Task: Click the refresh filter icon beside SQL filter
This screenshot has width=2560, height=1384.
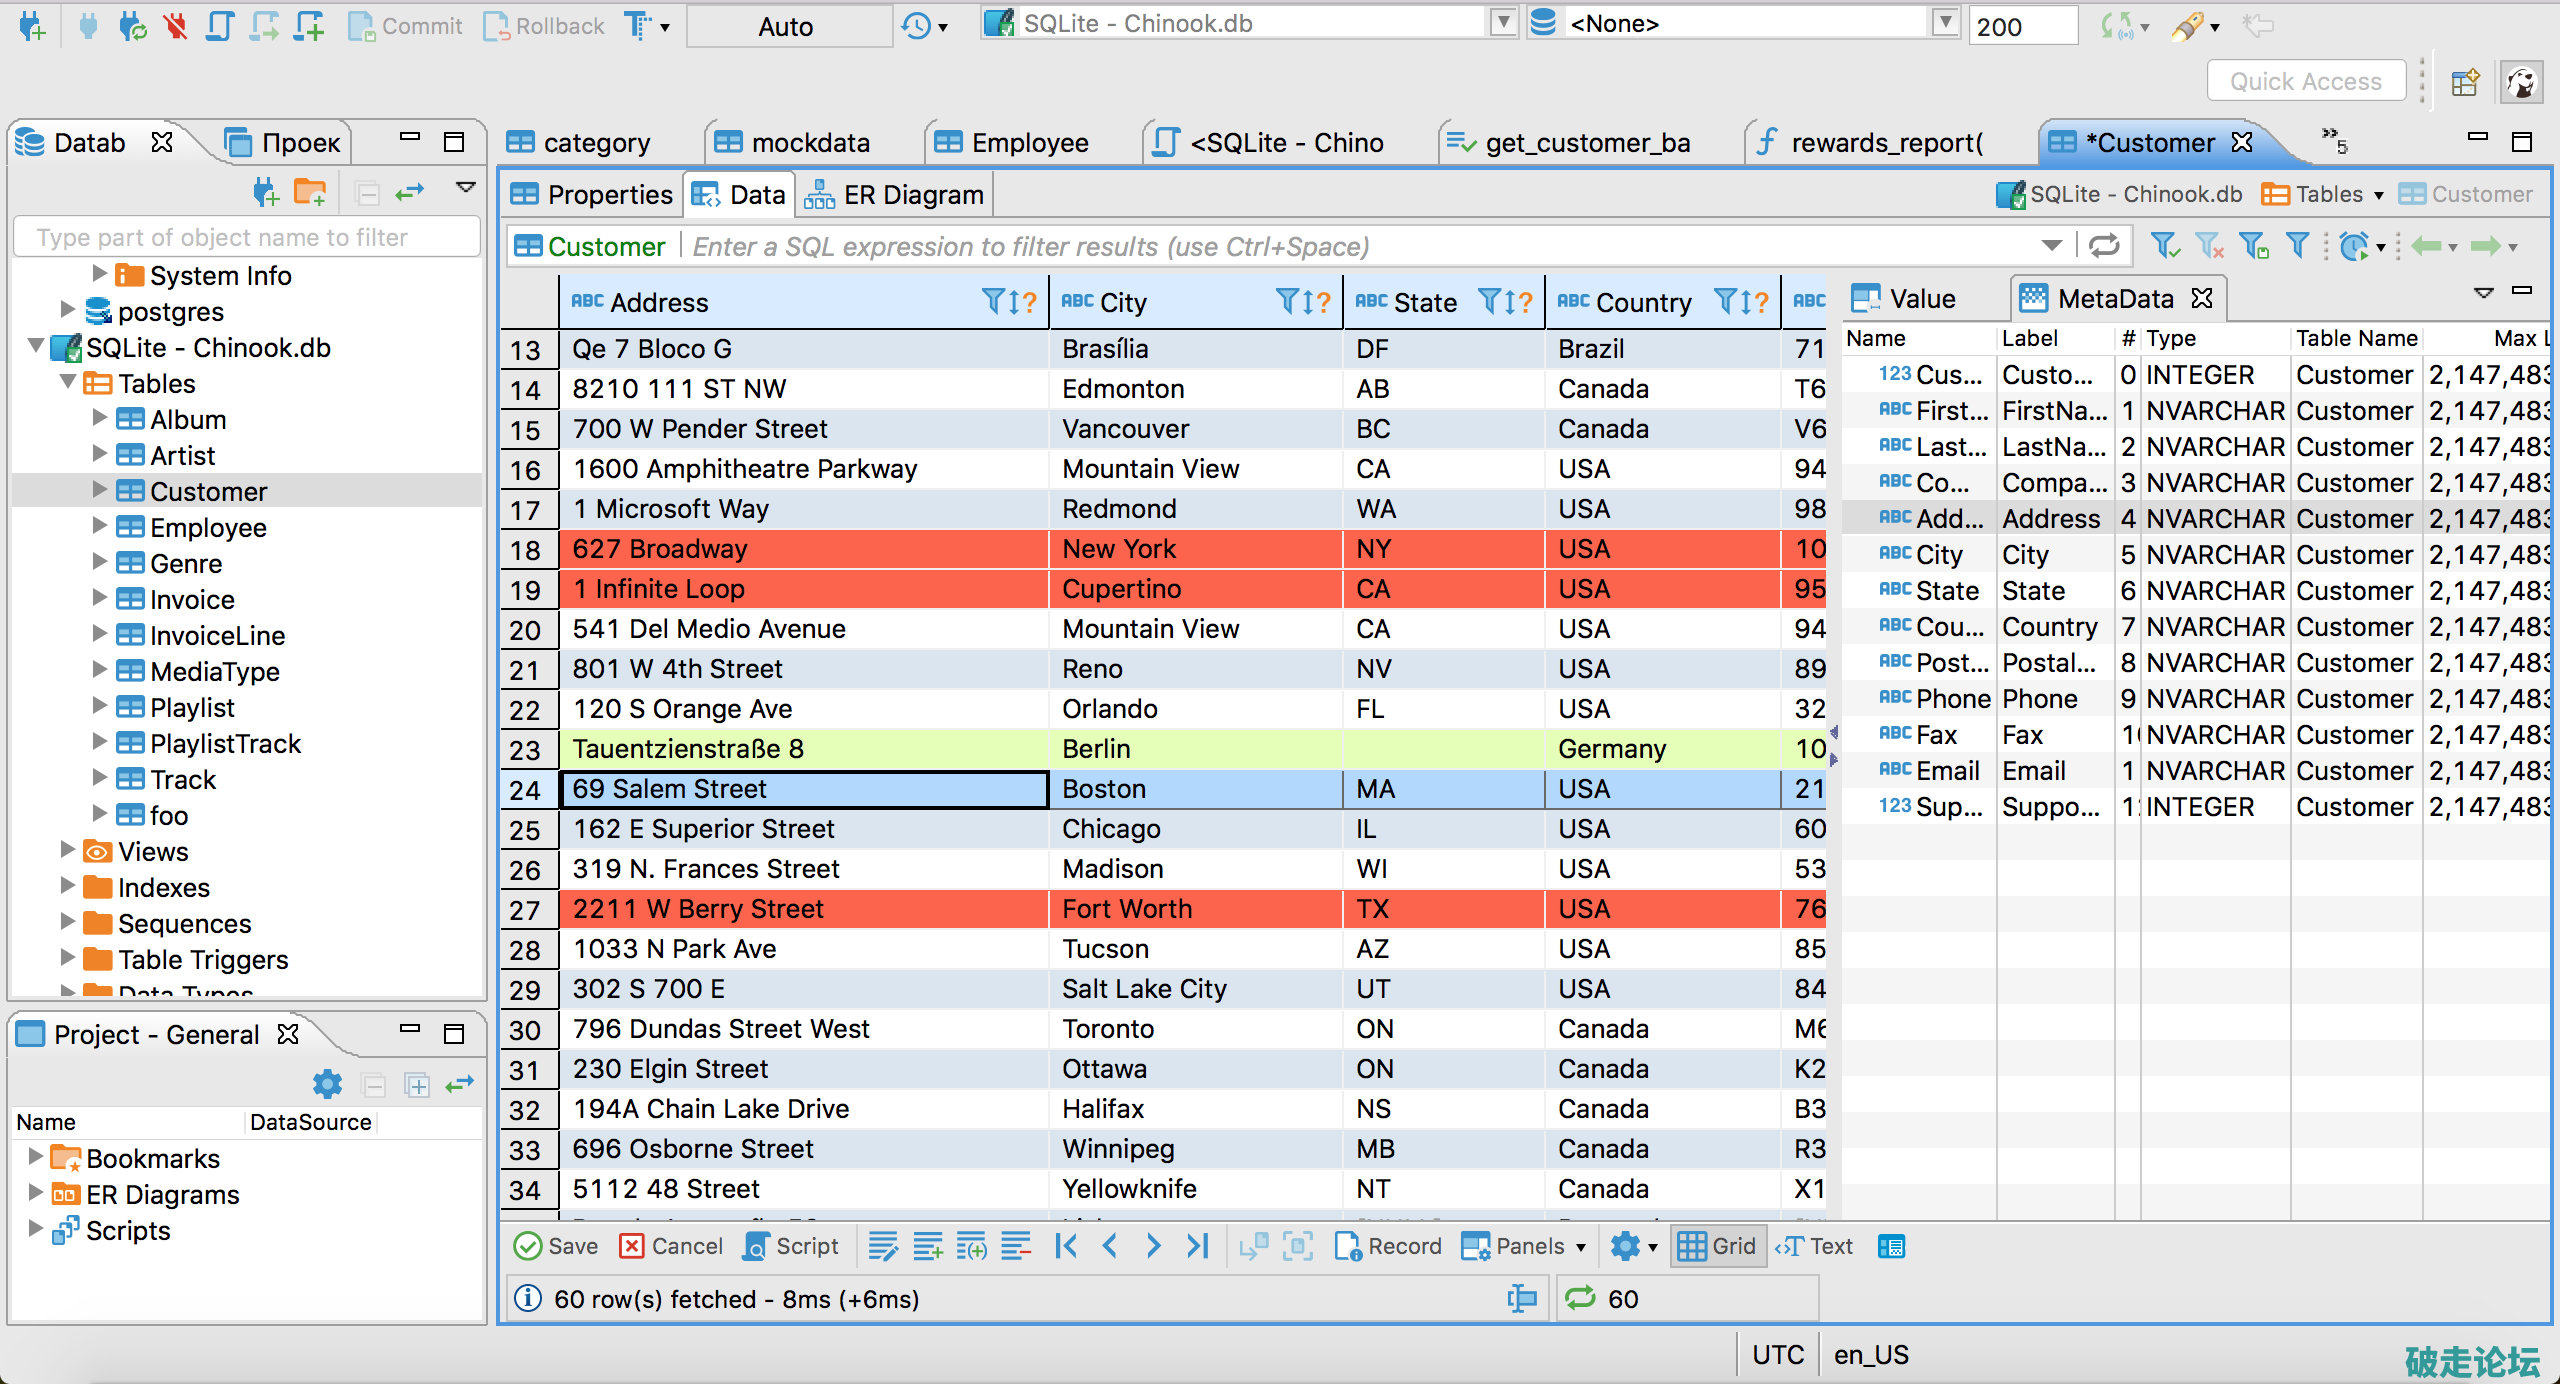Action: coord(2104,246)
